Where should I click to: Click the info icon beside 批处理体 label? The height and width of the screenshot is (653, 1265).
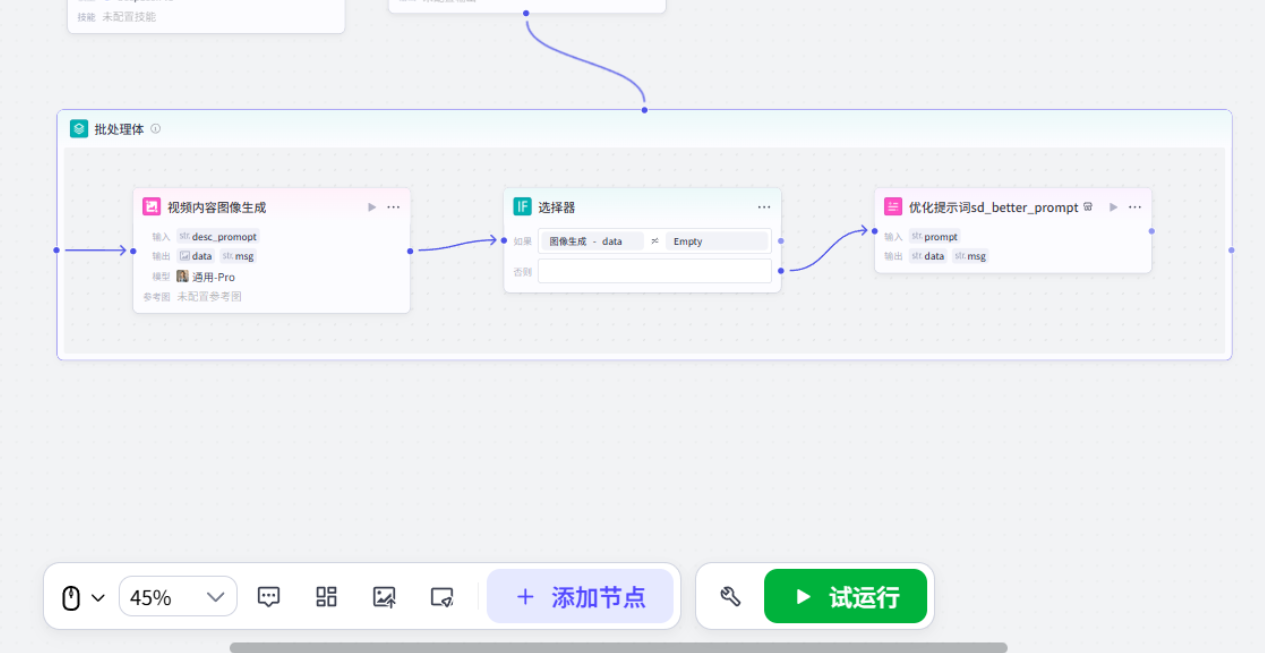coord(155,129)
